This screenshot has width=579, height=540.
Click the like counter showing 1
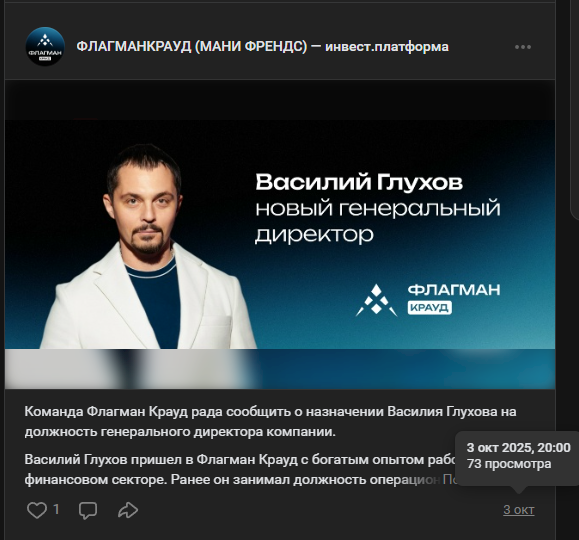tap(56, 509)
